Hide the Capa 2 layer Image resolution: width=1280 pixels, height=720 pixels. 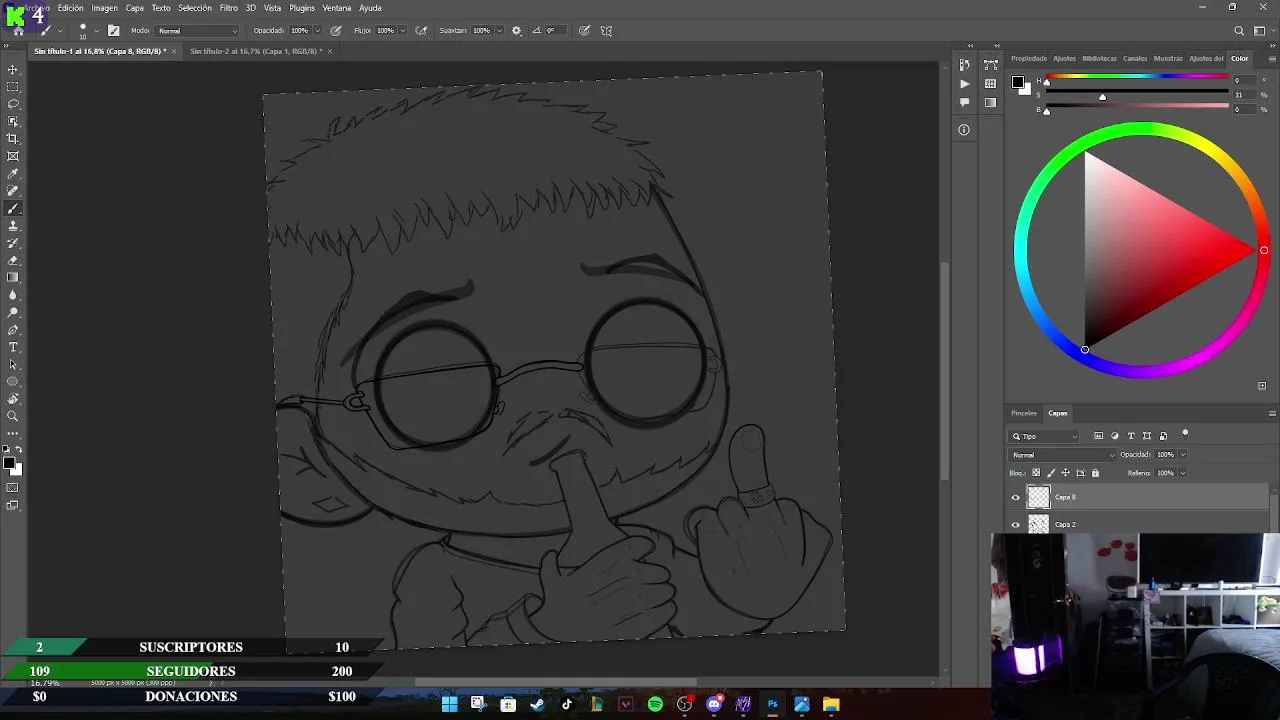(x=1016, y=524)
